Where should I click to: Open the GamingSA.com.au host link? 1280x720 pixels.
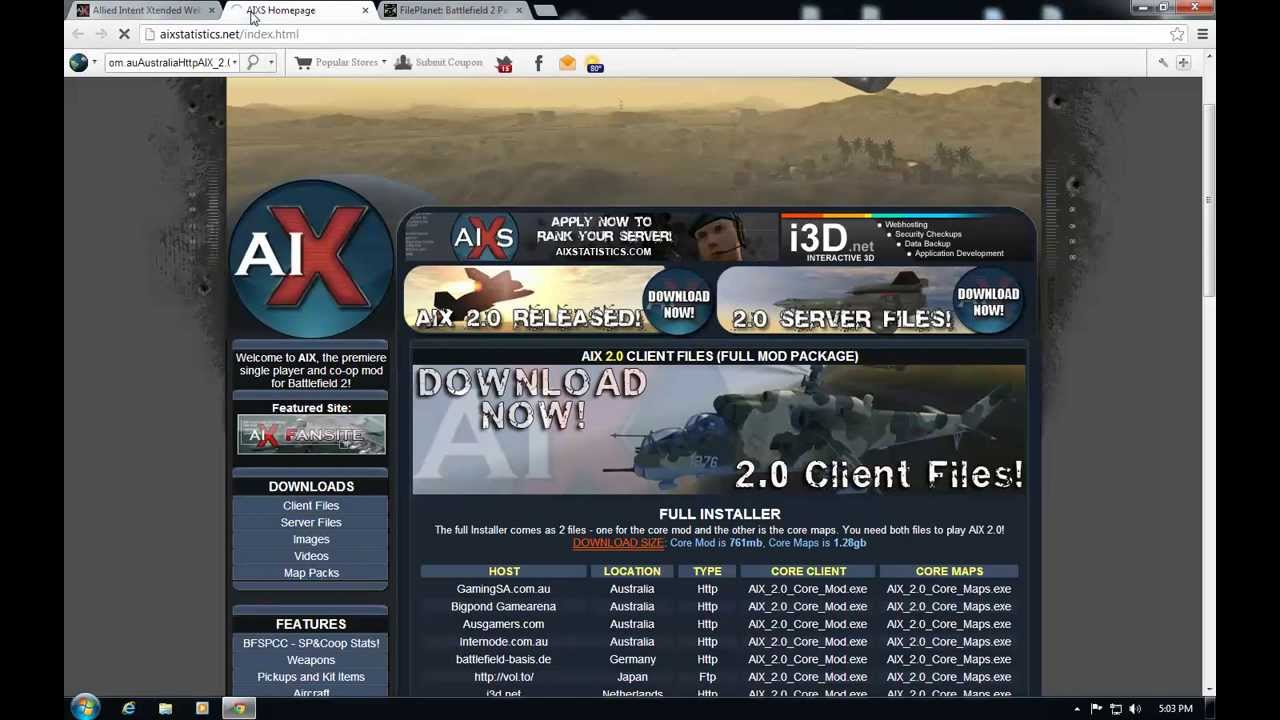503,589
